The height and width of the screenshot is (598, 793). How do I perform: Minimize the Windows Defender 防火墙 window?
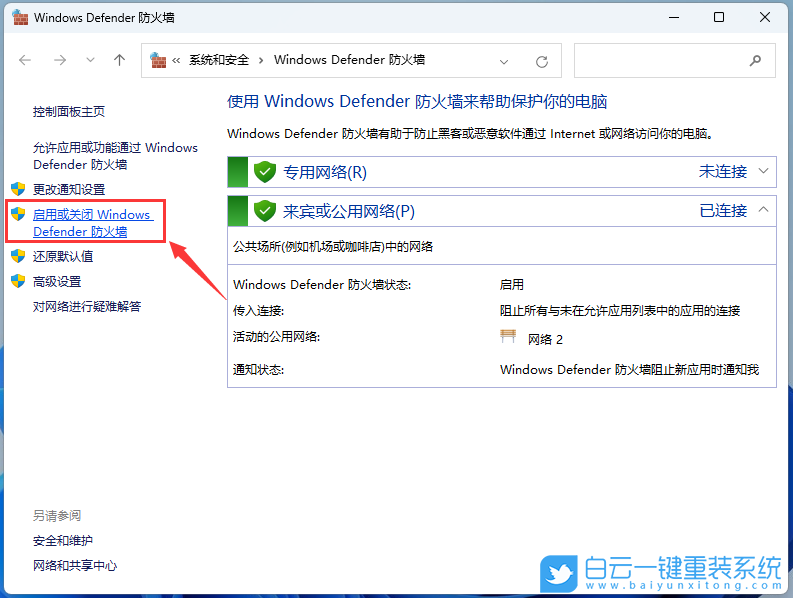[x=674, y=17]
